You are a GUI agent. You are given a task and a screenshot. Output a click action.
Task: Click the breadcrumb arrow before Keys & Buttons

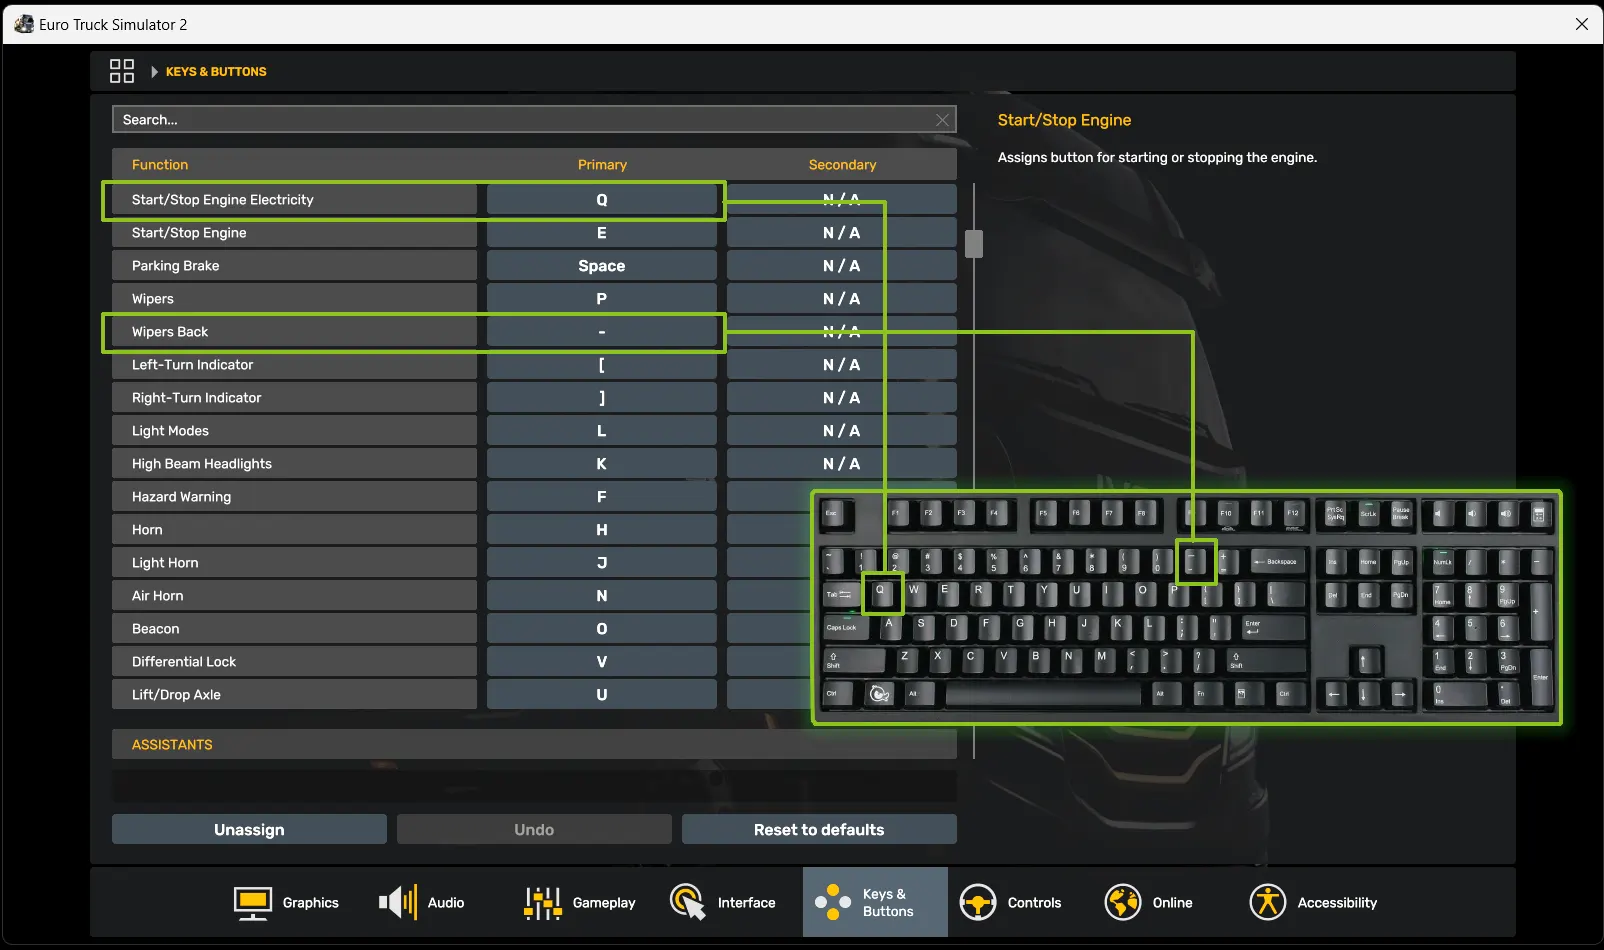[154, 72]
